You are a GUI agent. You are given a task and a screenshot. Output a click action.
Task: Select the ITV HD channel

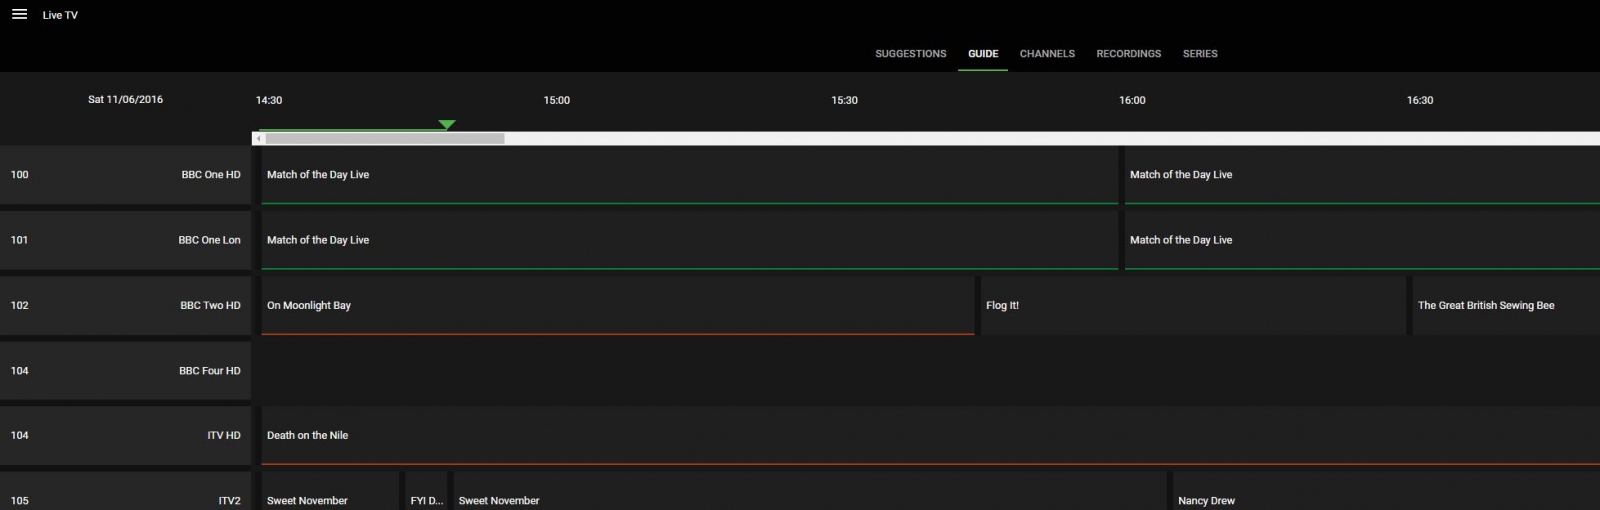(125, 436)
